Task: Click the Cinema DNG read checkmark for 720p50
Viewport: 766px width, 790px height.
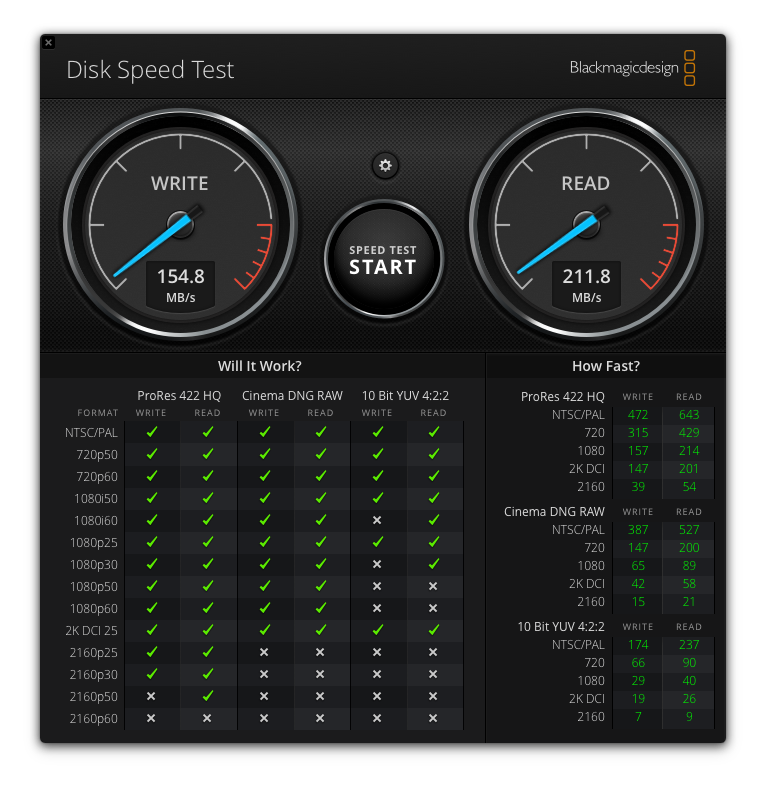Action: 321,454
